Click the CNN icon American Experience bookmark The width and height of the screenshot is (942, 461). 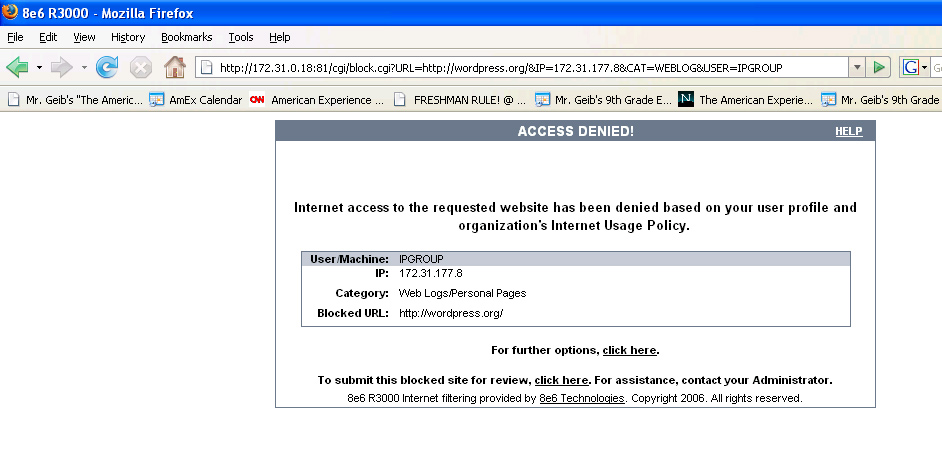click(317, 100)
